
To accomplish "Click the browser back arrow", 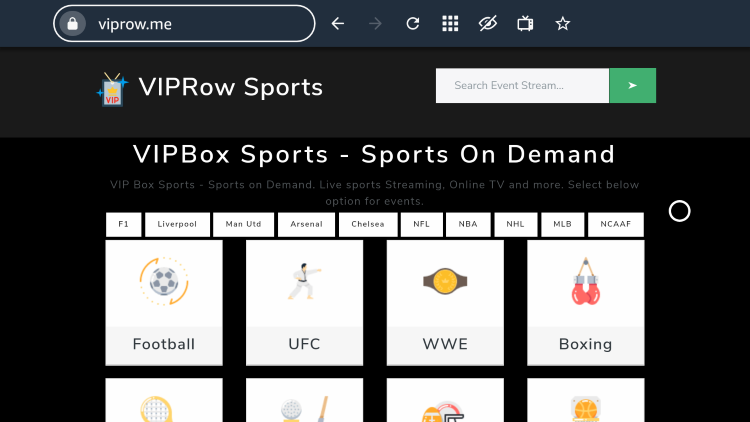I will [x=338, y=24].
